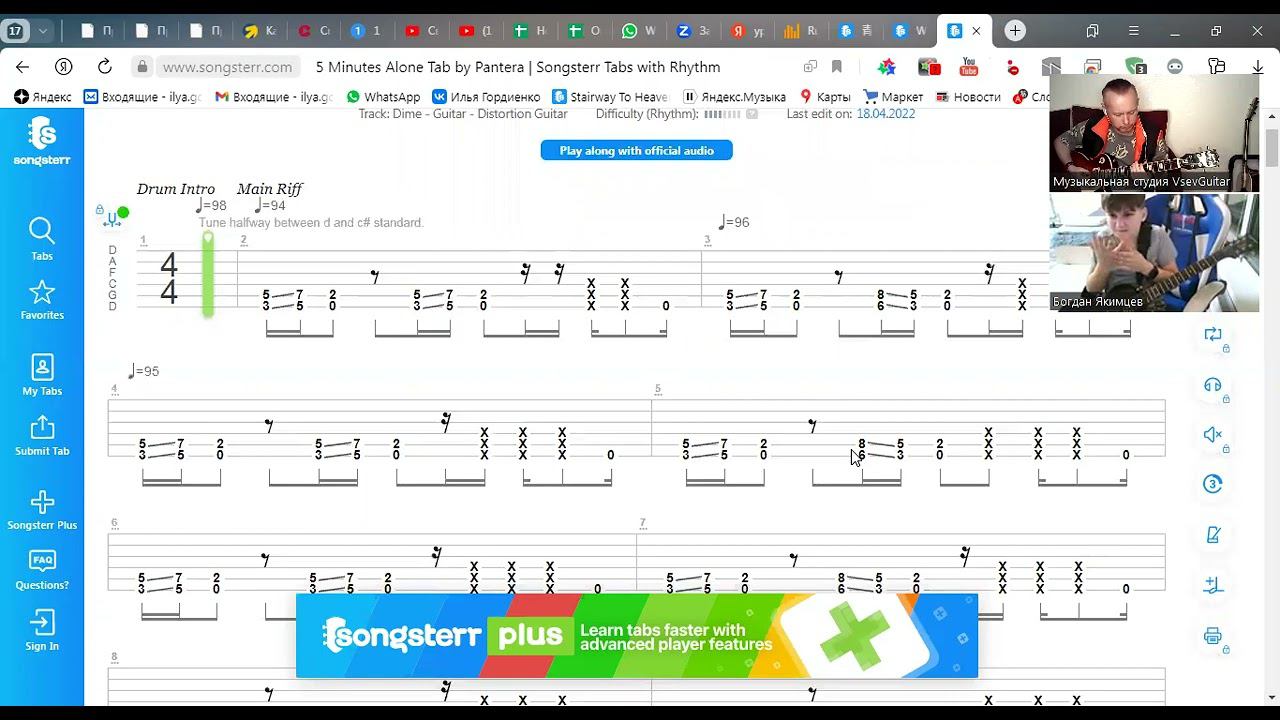Click the Main Riff section label
This screenshot has height=720, width=1280.
point(269,189)
